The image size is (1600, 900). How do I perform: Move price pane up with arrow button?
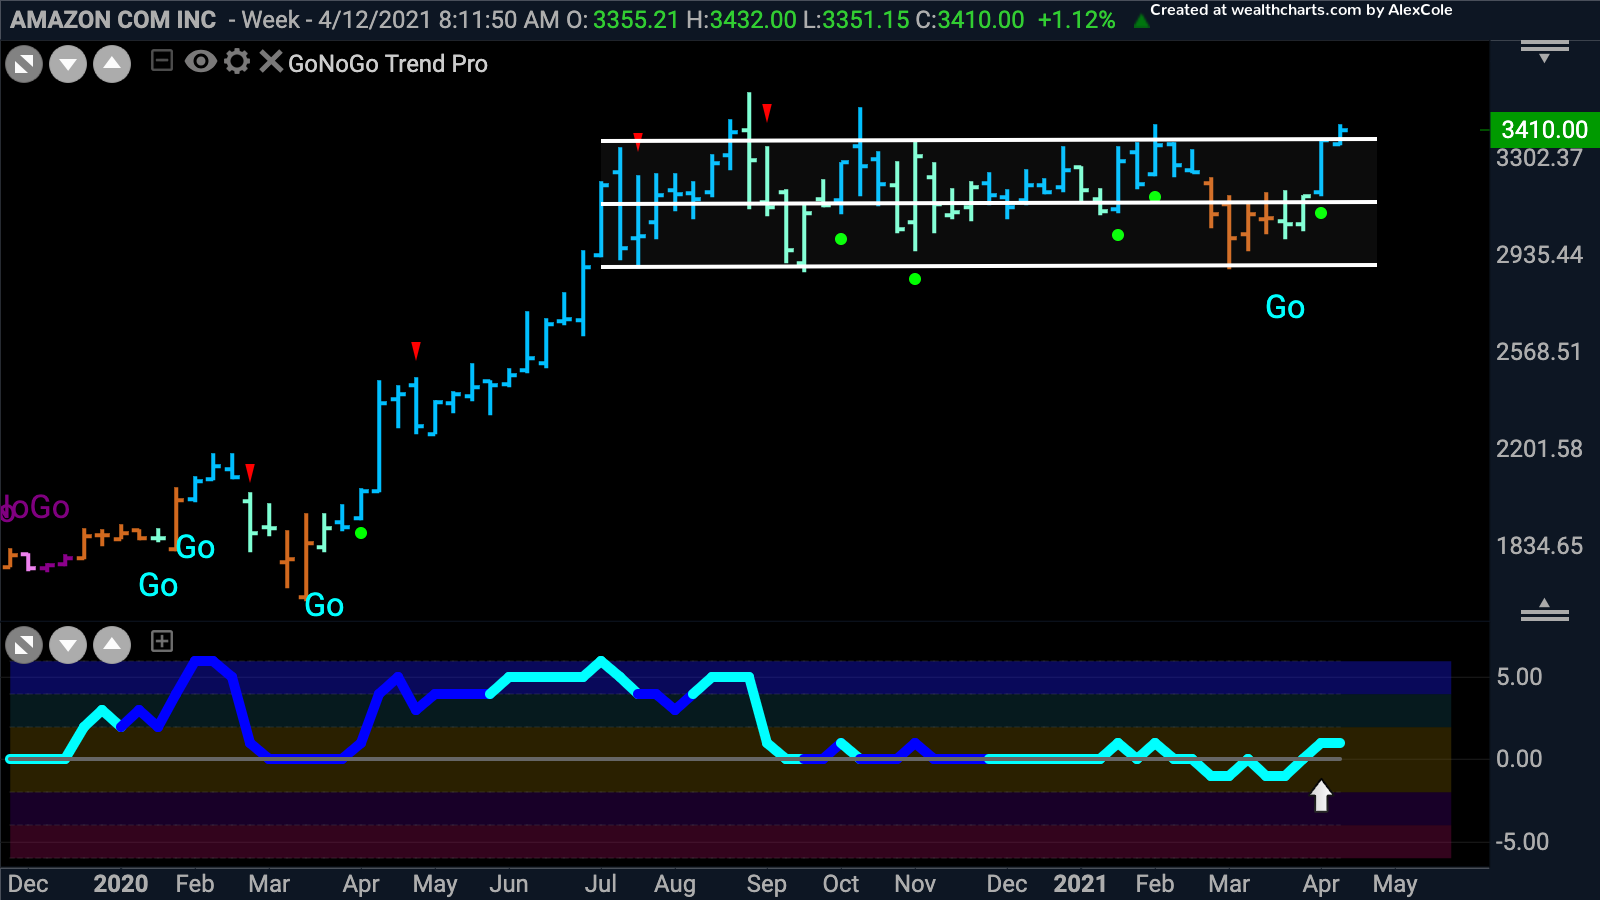112,65
